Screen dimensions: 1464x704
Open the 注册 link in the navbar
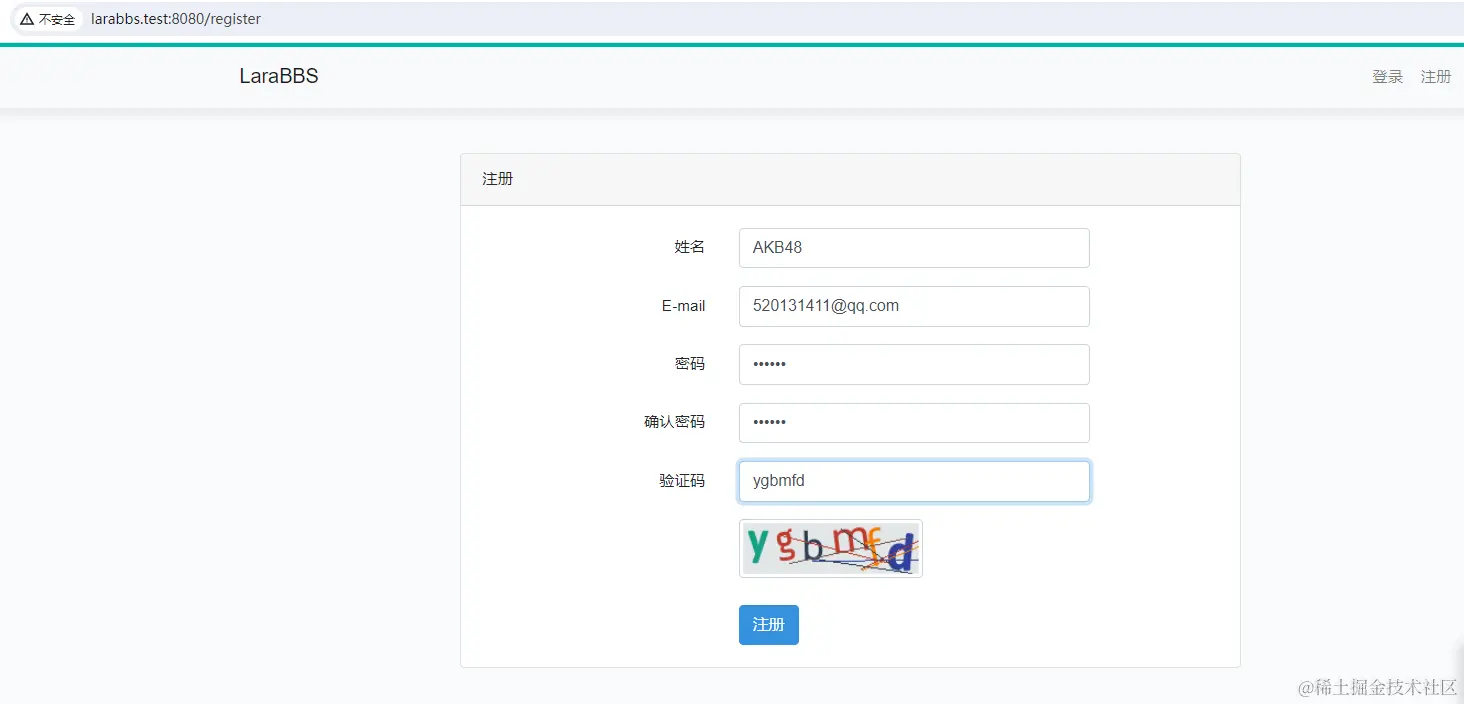1436,77
